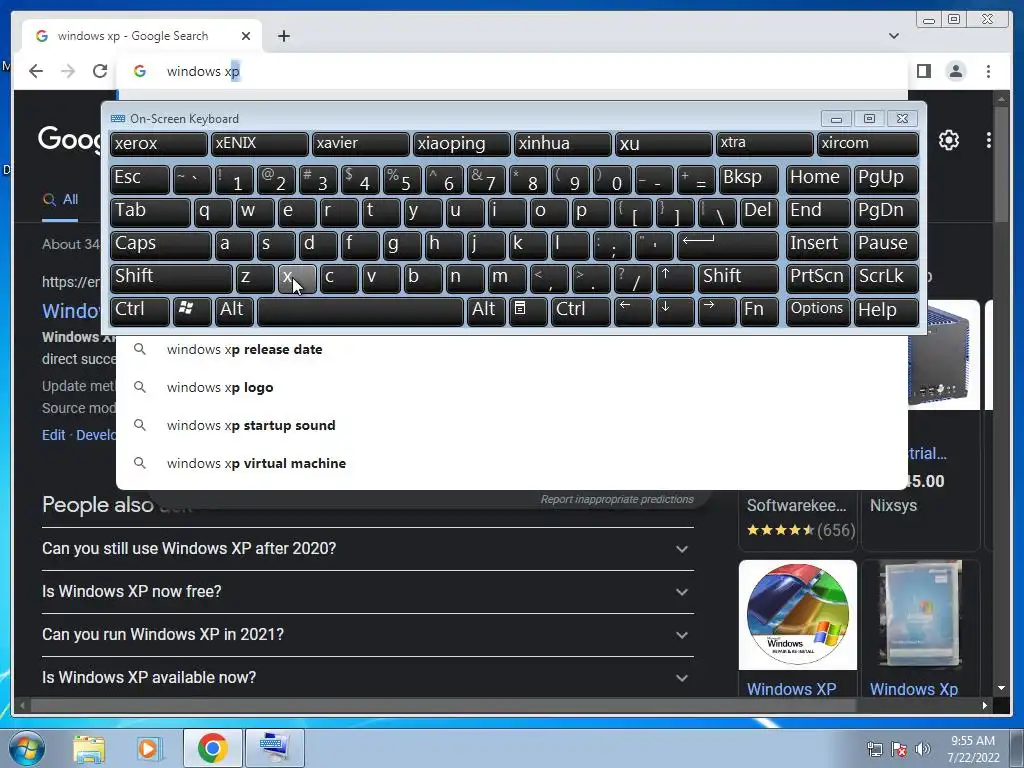Switch to the All search results tab
This screenshot has width=1024, height=768.
[x=61, y=200]
